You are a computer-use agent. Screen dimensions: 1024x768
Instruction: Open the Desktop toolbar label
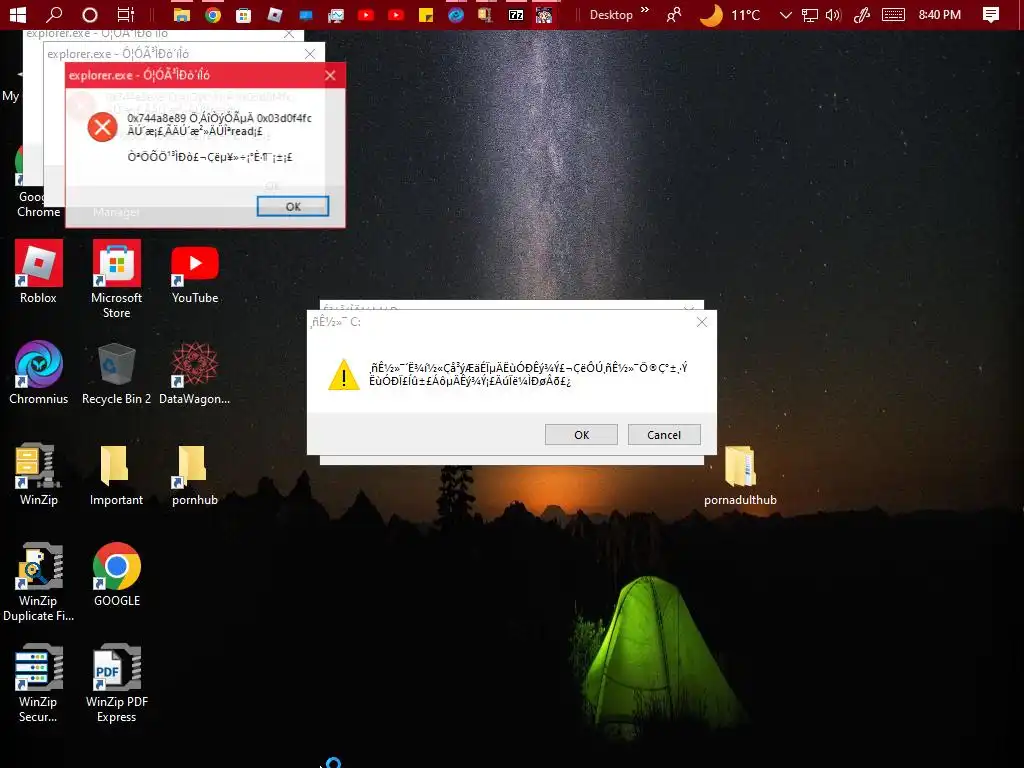(x=611, y=14)
